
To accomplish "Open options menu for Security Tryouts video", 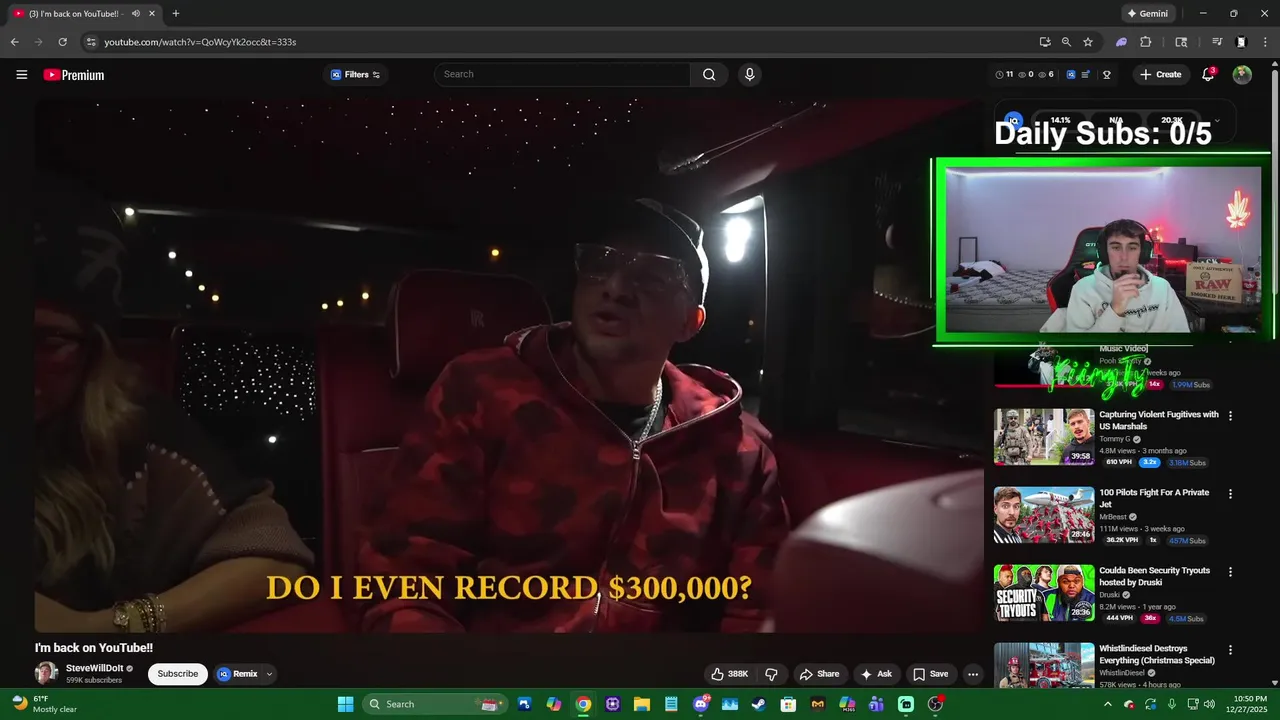I will (1230, 572).
